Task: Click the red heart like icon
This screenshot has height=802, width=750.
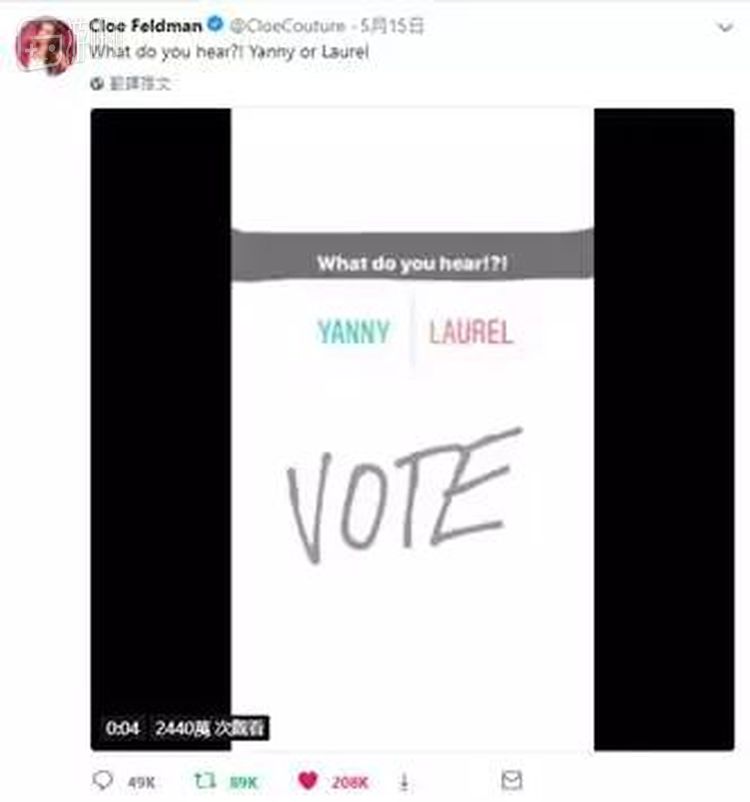Action: [x=308, y=781]
